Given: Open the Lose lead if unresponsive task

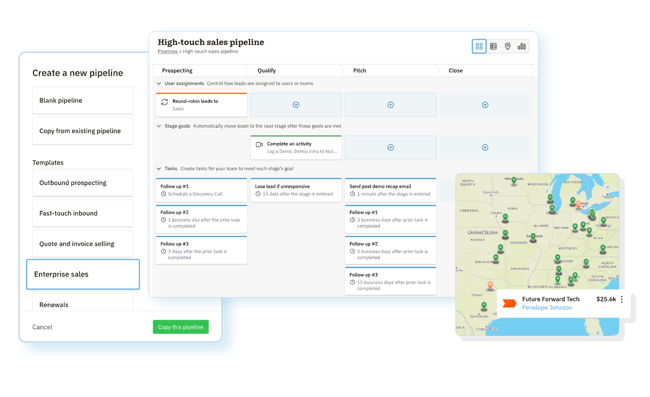Looking at the screenshot, I should pos(296,190).
